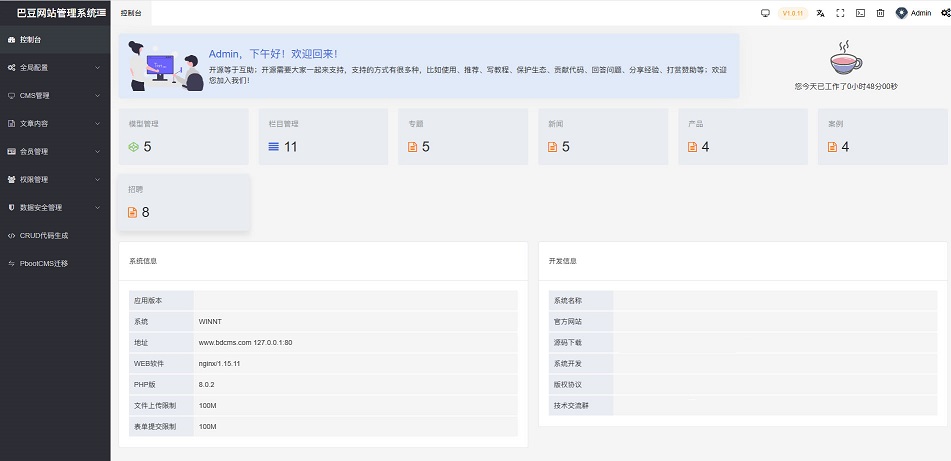Open the settings gears icon at top right
Image resolution: width=951 pixels, height=461 pixels.
coord(946,13)
